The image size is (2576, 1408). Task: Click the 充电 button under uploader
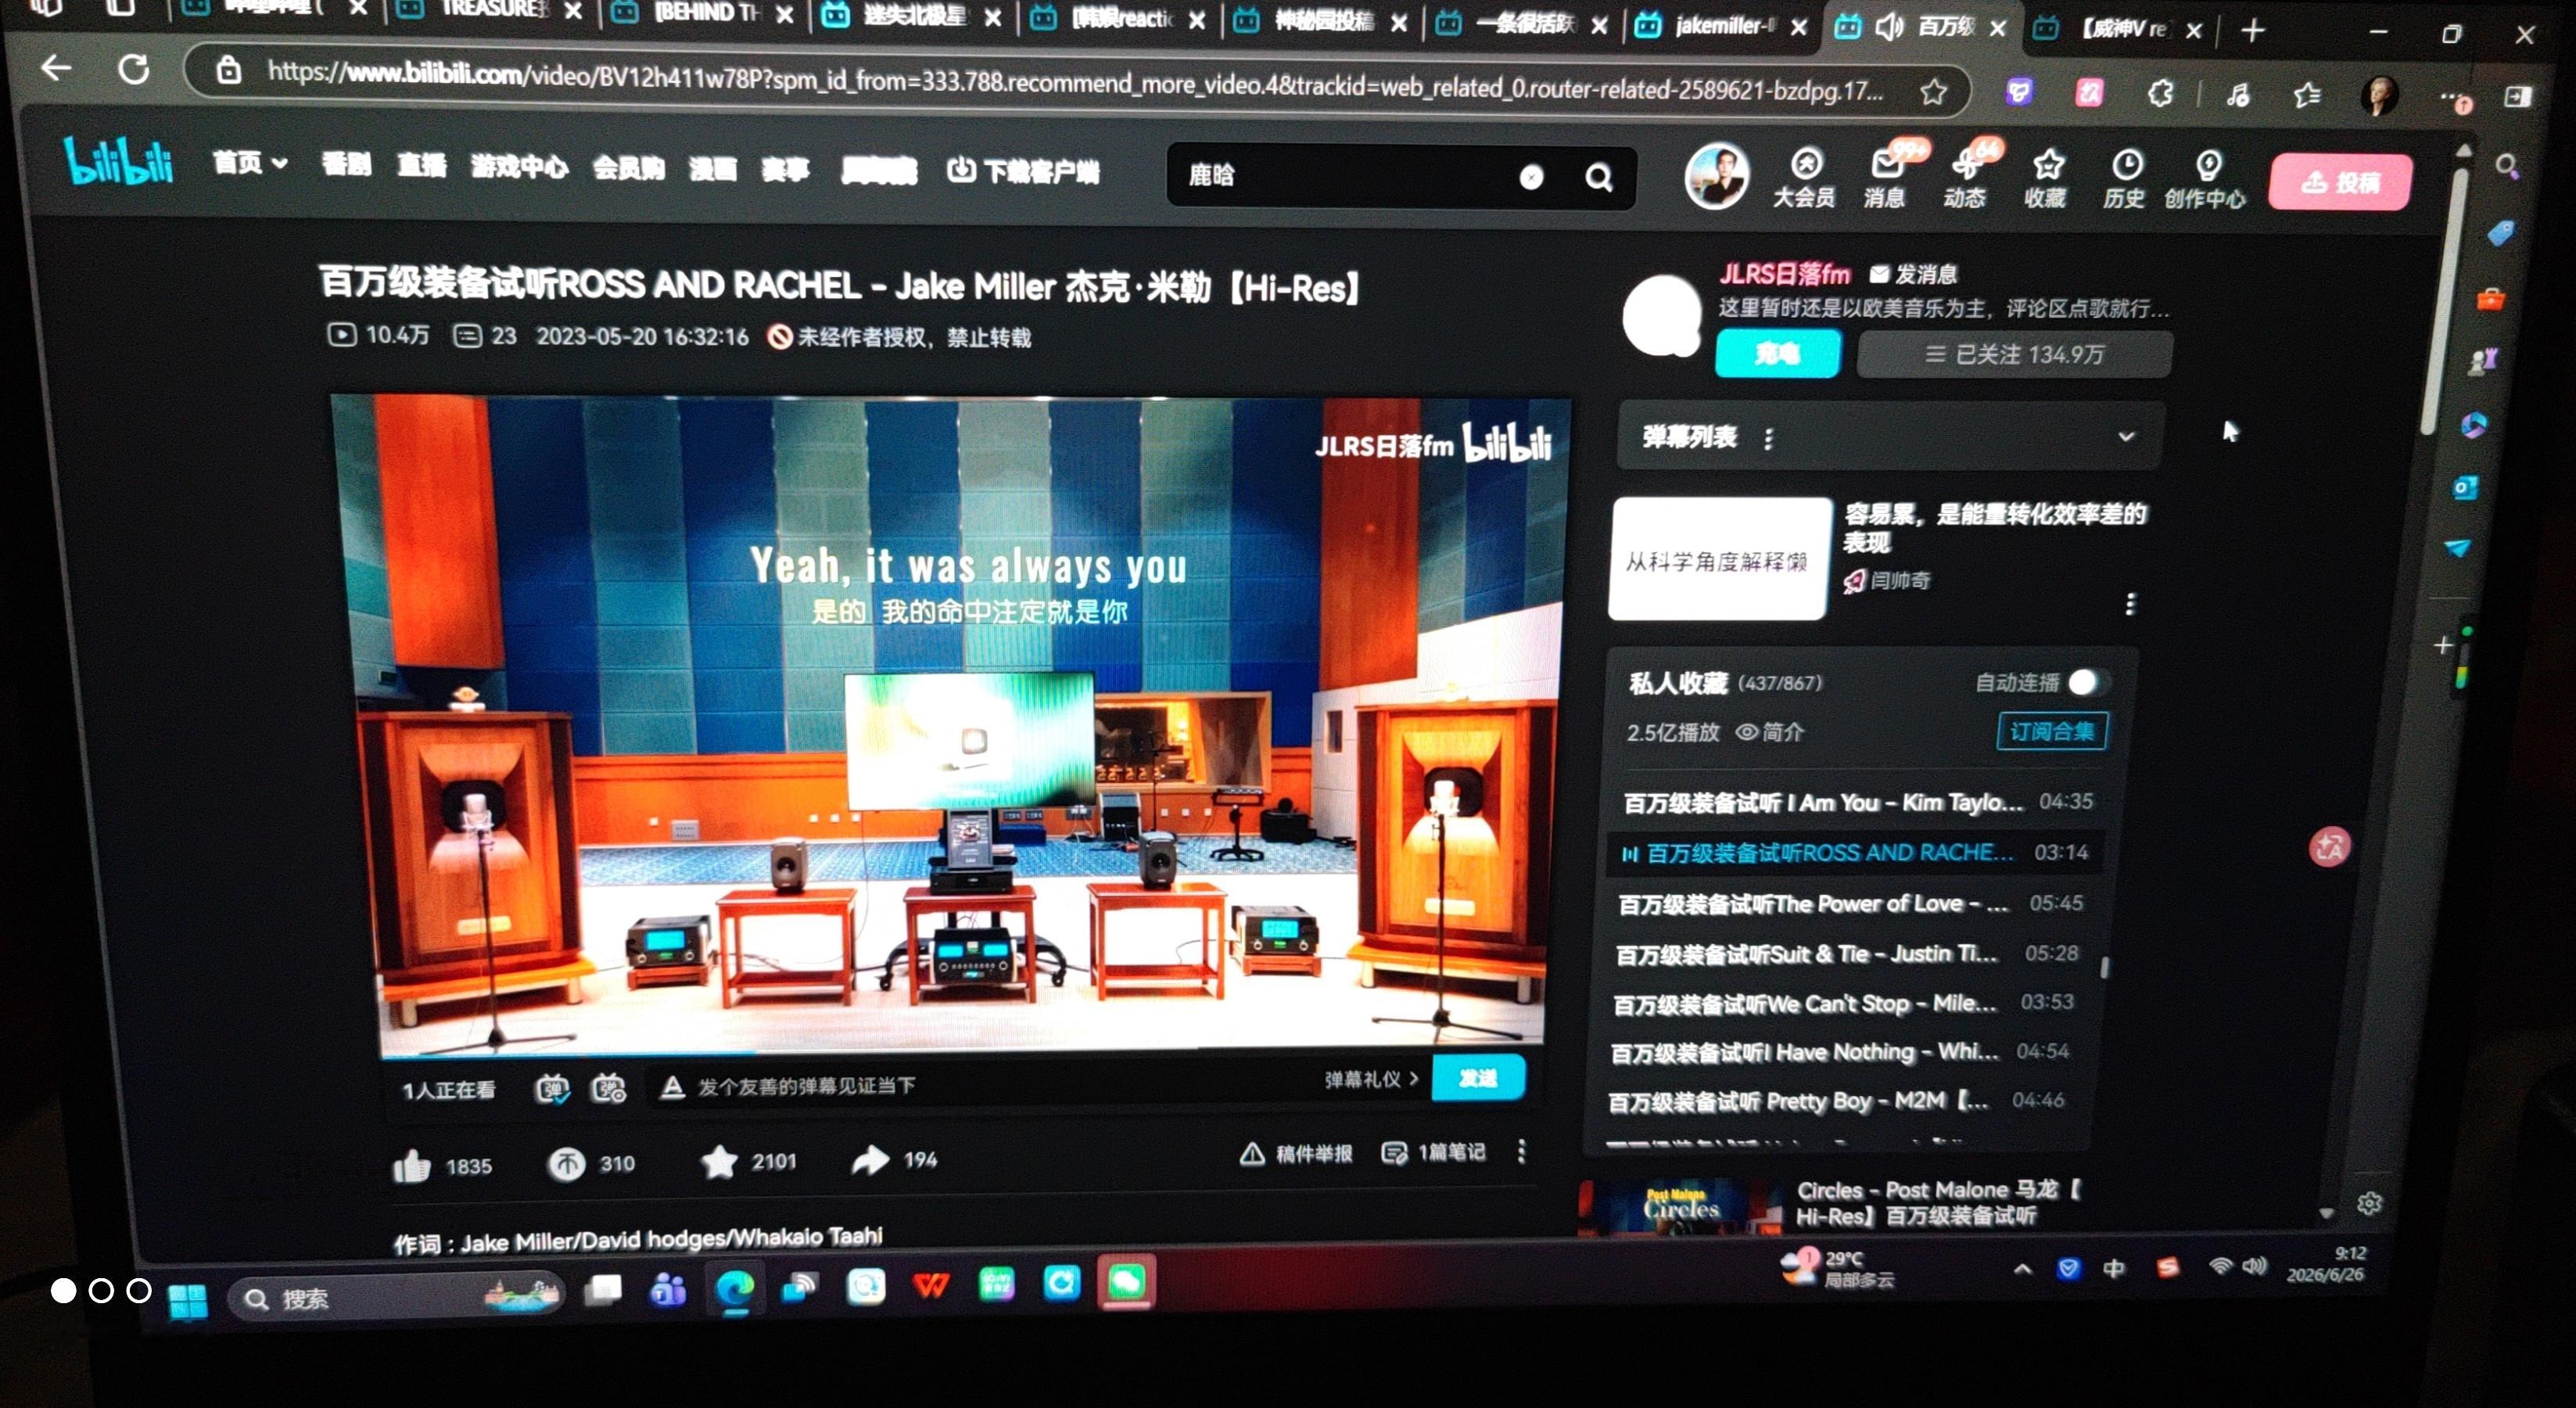(1778, 353)
